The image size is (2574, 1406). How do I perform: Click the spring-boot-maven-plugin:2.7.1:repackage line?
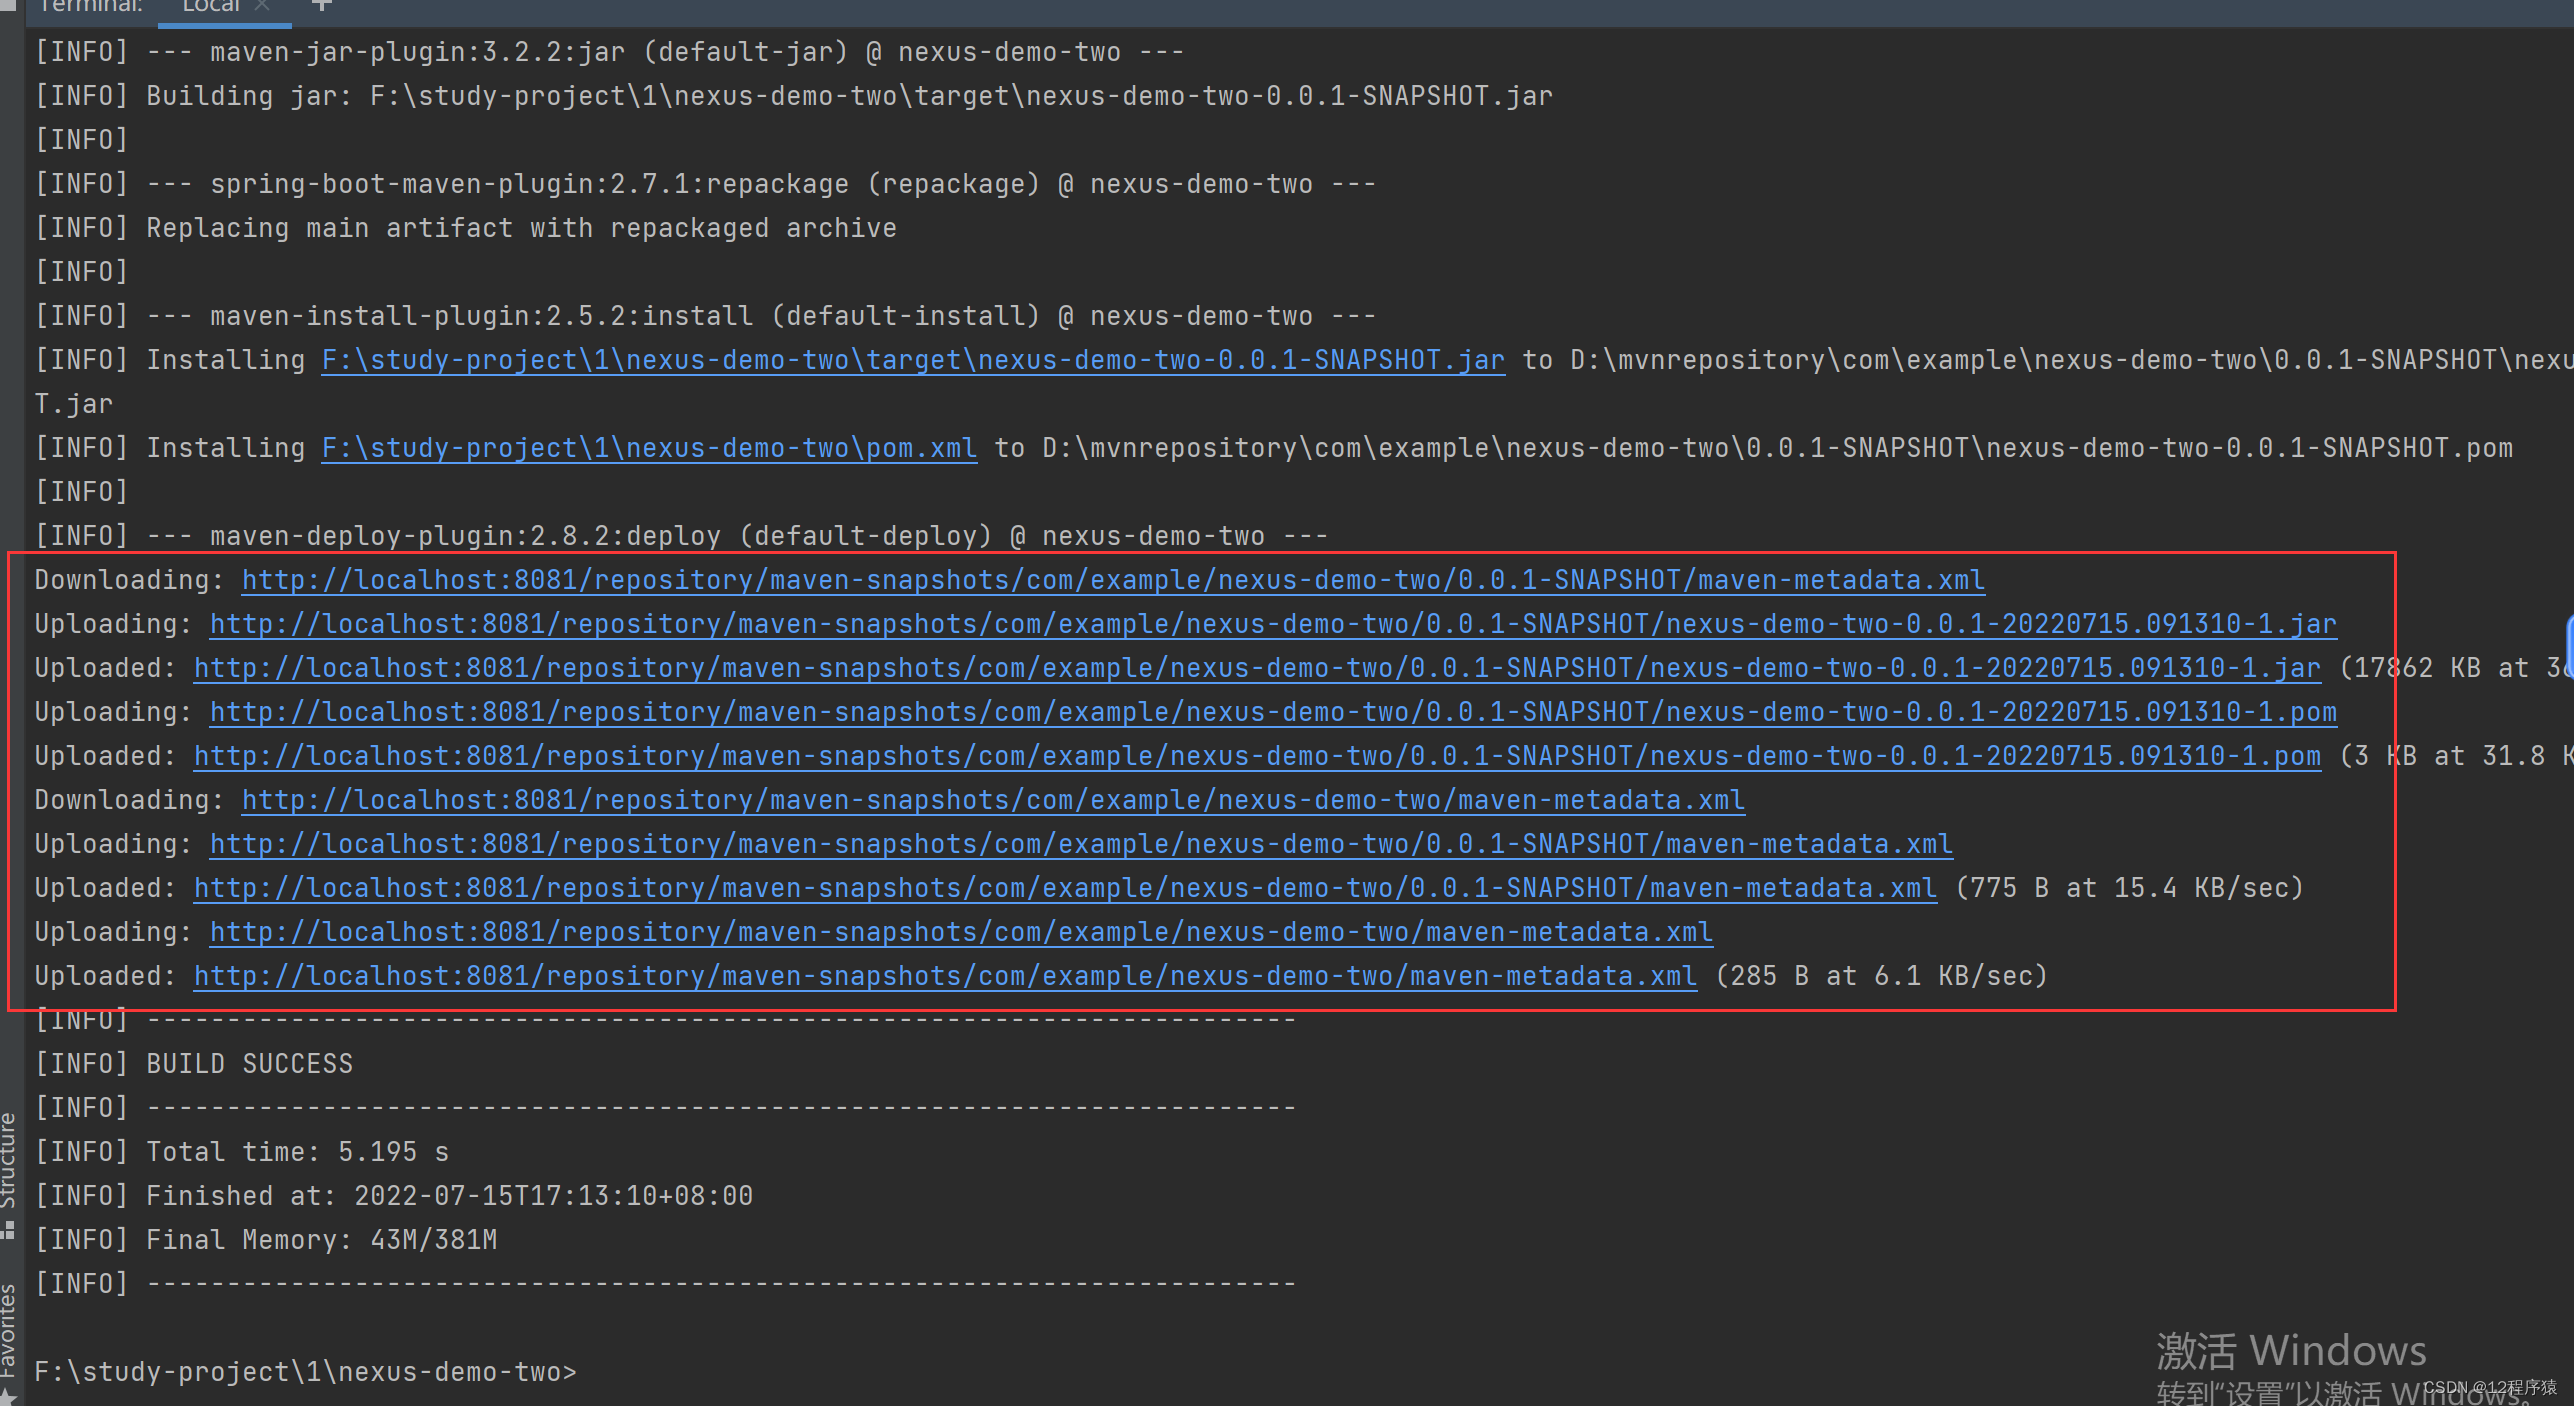click(705, 184)
